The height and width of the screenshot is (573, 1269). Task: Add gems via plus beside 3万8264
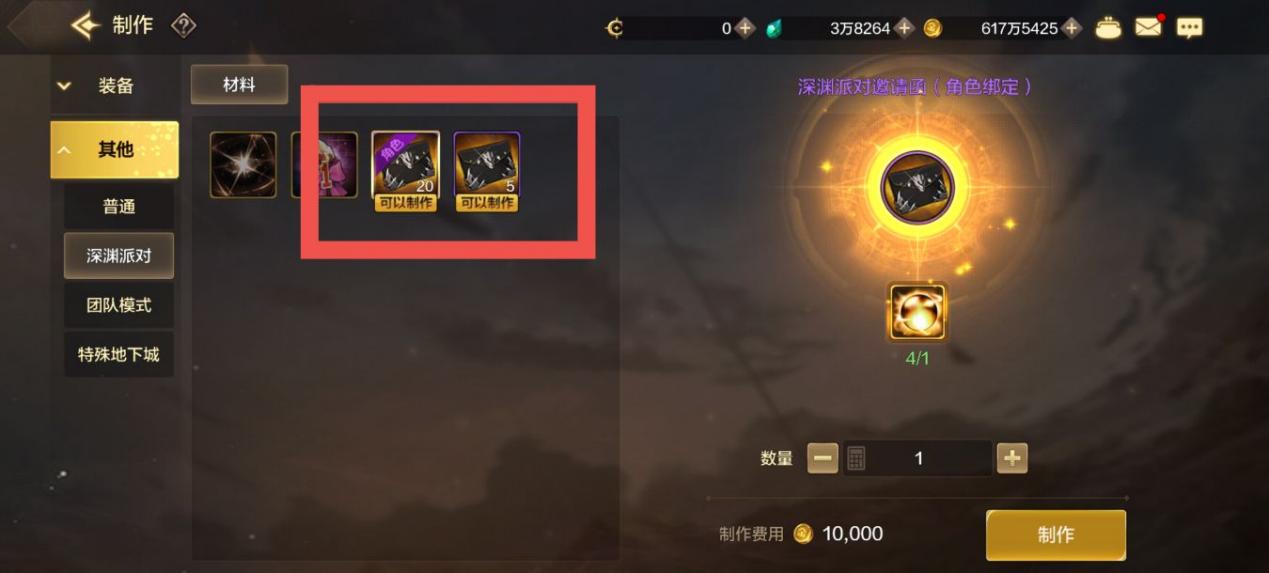(x=904, y=28)
